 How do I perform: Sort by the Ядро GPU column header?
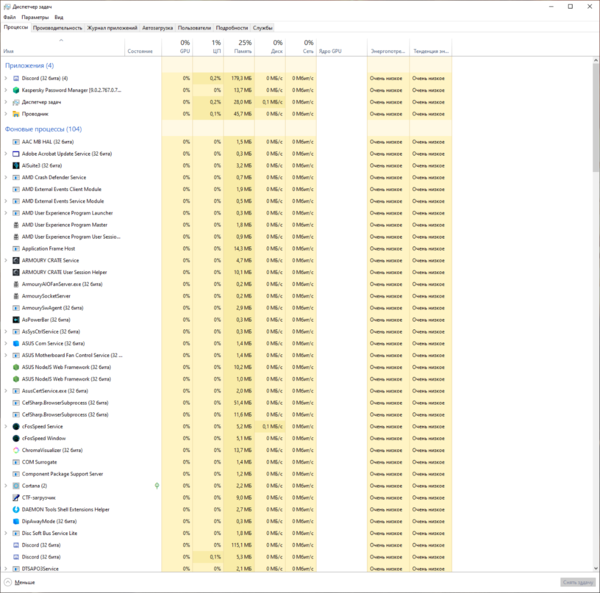click(342, 47)
